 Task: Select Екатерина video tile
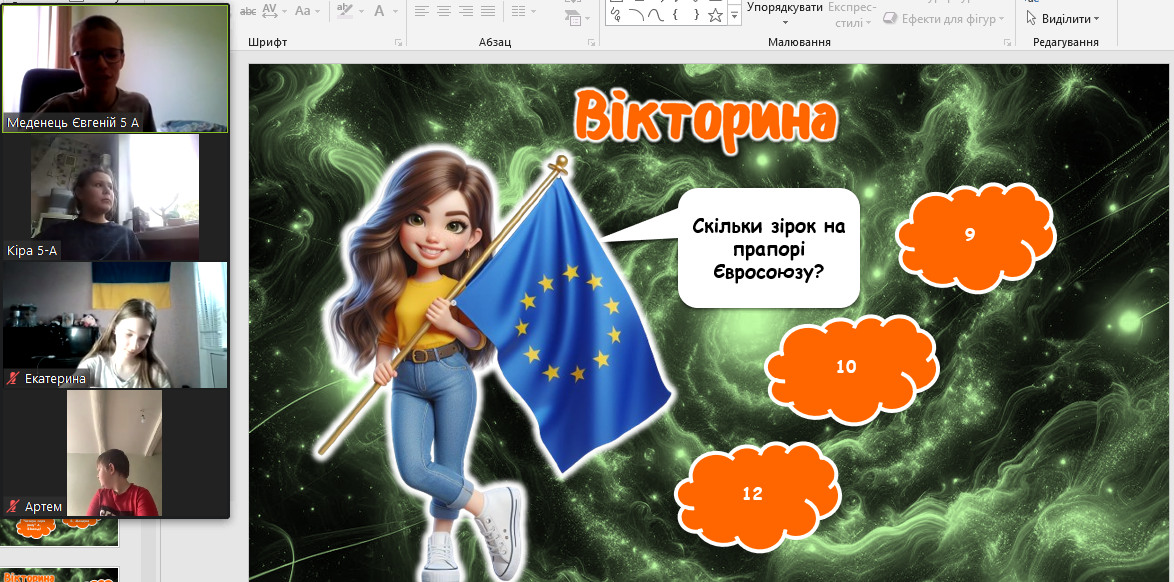click(115, 325)
